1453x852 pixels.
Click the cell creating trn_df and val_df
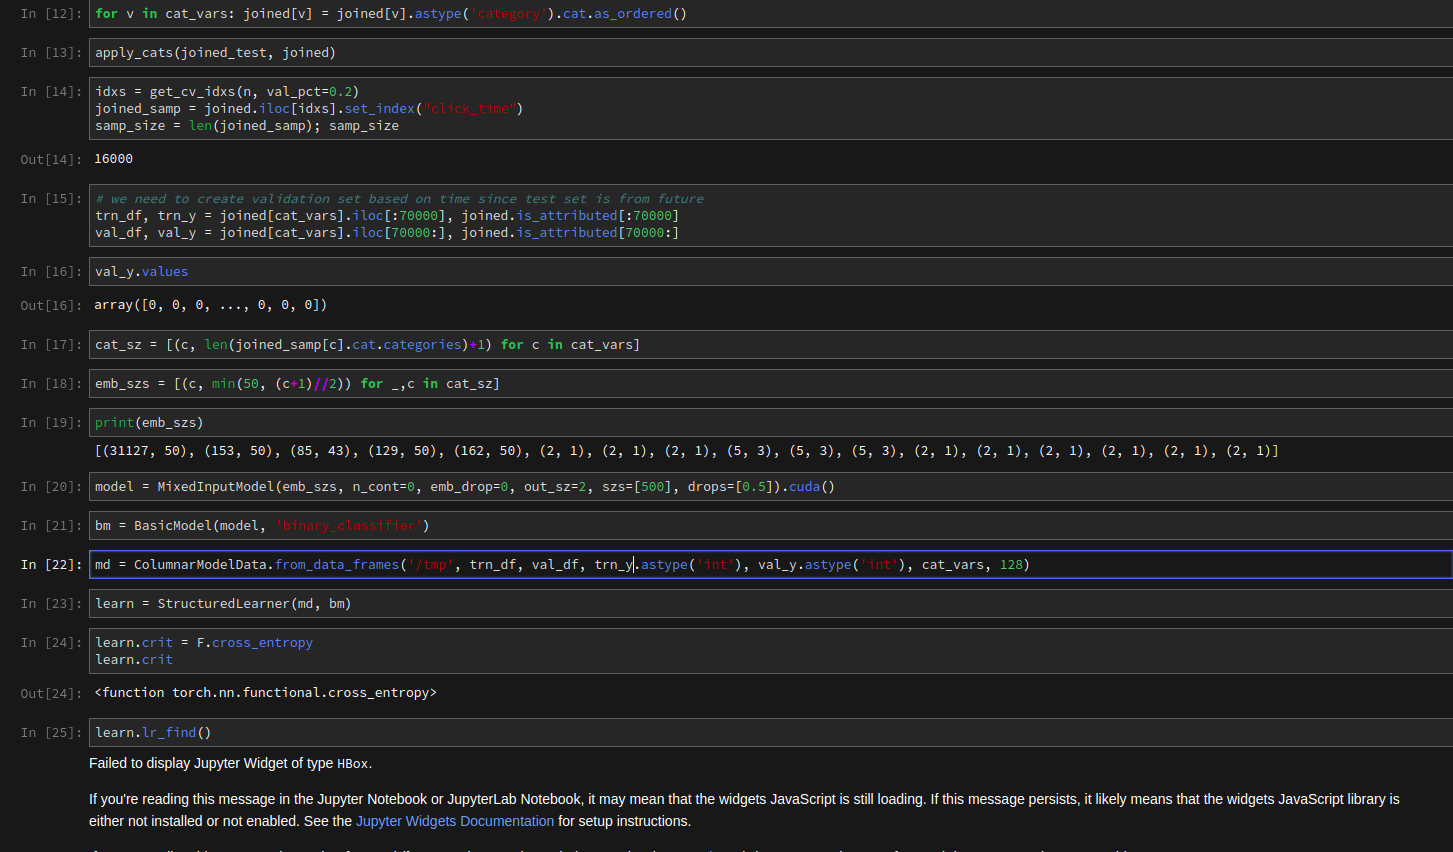[x=770, y=216]
